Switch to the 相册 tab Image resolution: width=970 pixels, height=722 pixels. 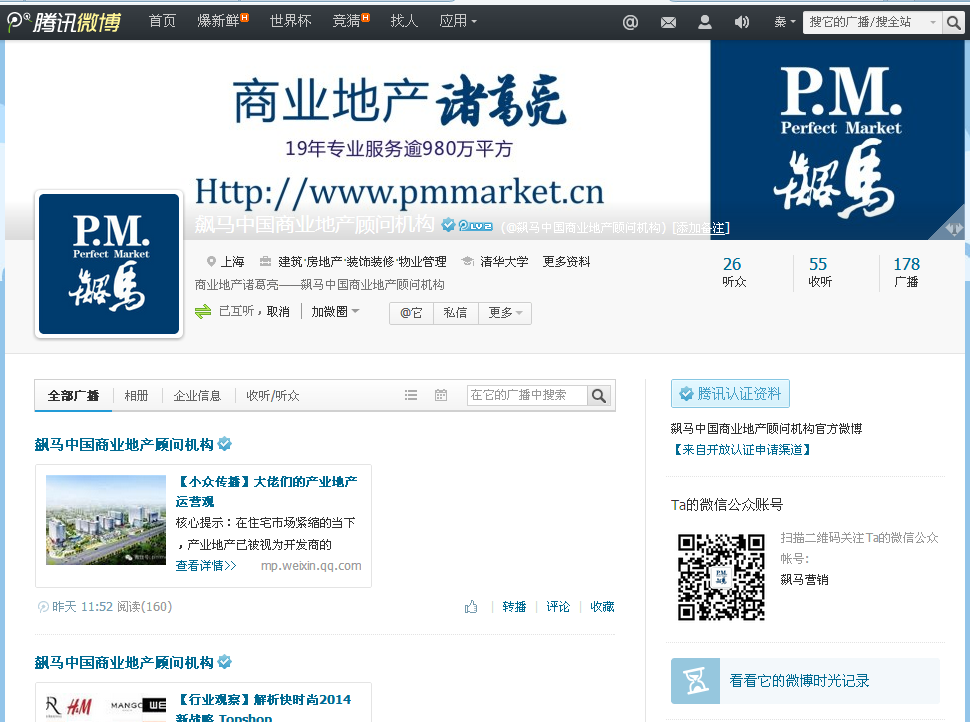136,395
